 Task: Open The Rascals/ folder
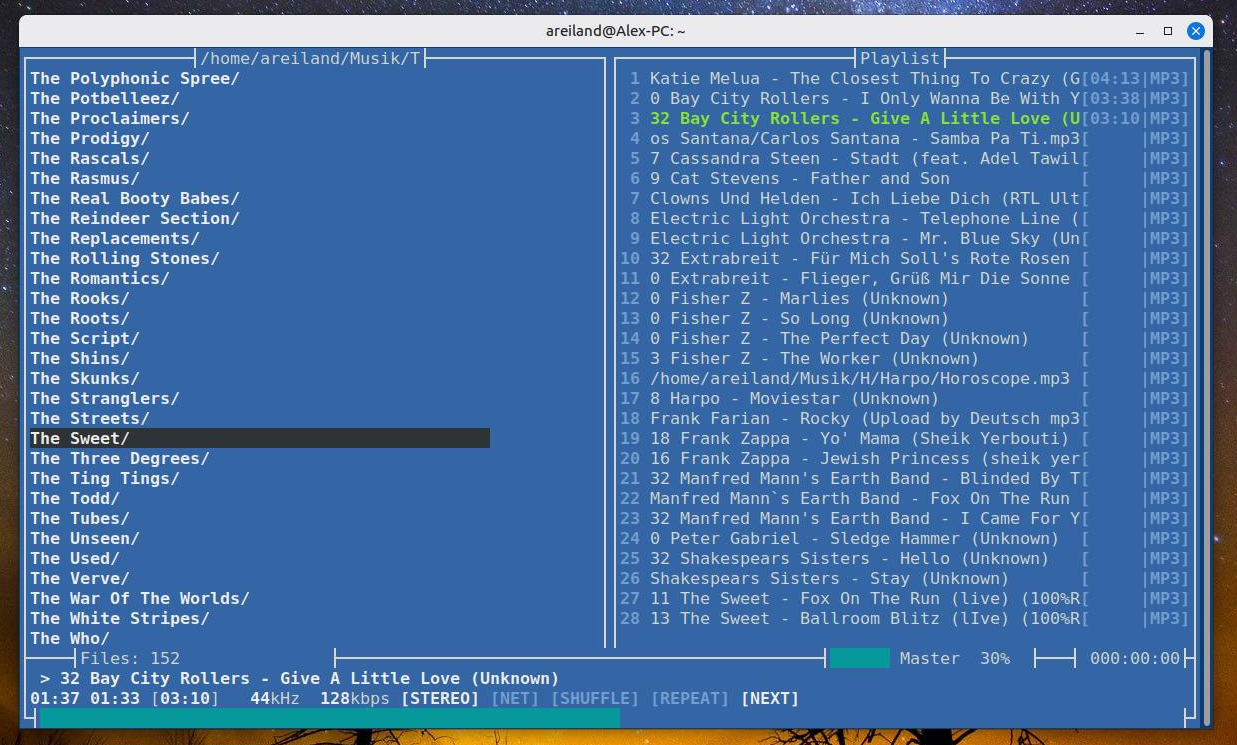[x=90, y=158]
